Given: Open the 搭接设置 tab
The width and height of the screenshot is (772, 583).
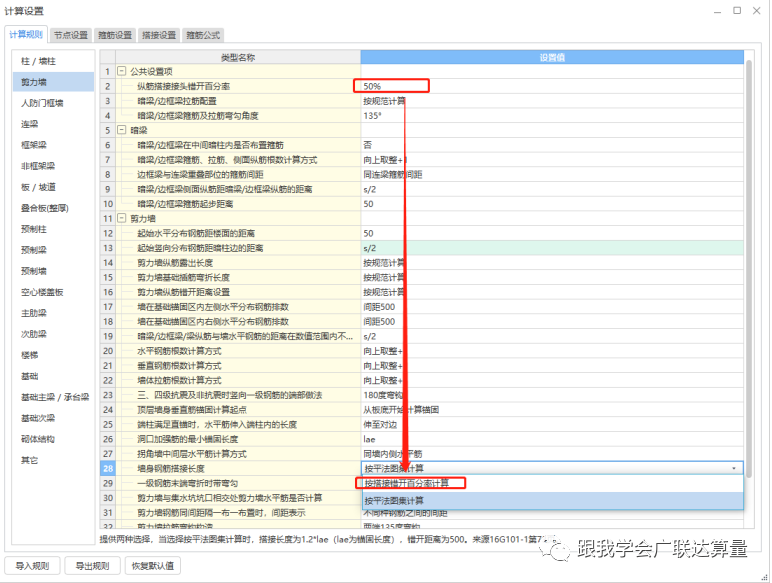Looking at the screenshot, I should point(159,35).
